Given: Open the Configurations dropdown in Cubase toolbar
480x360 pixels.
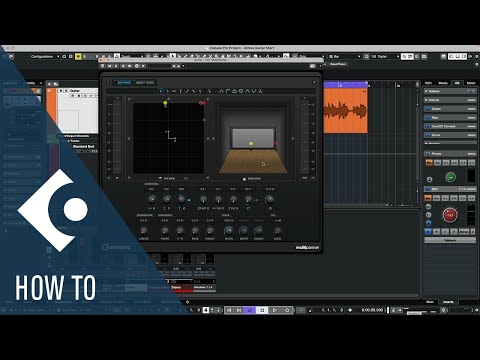Looking at the screenshot, I should pos(45,57).
